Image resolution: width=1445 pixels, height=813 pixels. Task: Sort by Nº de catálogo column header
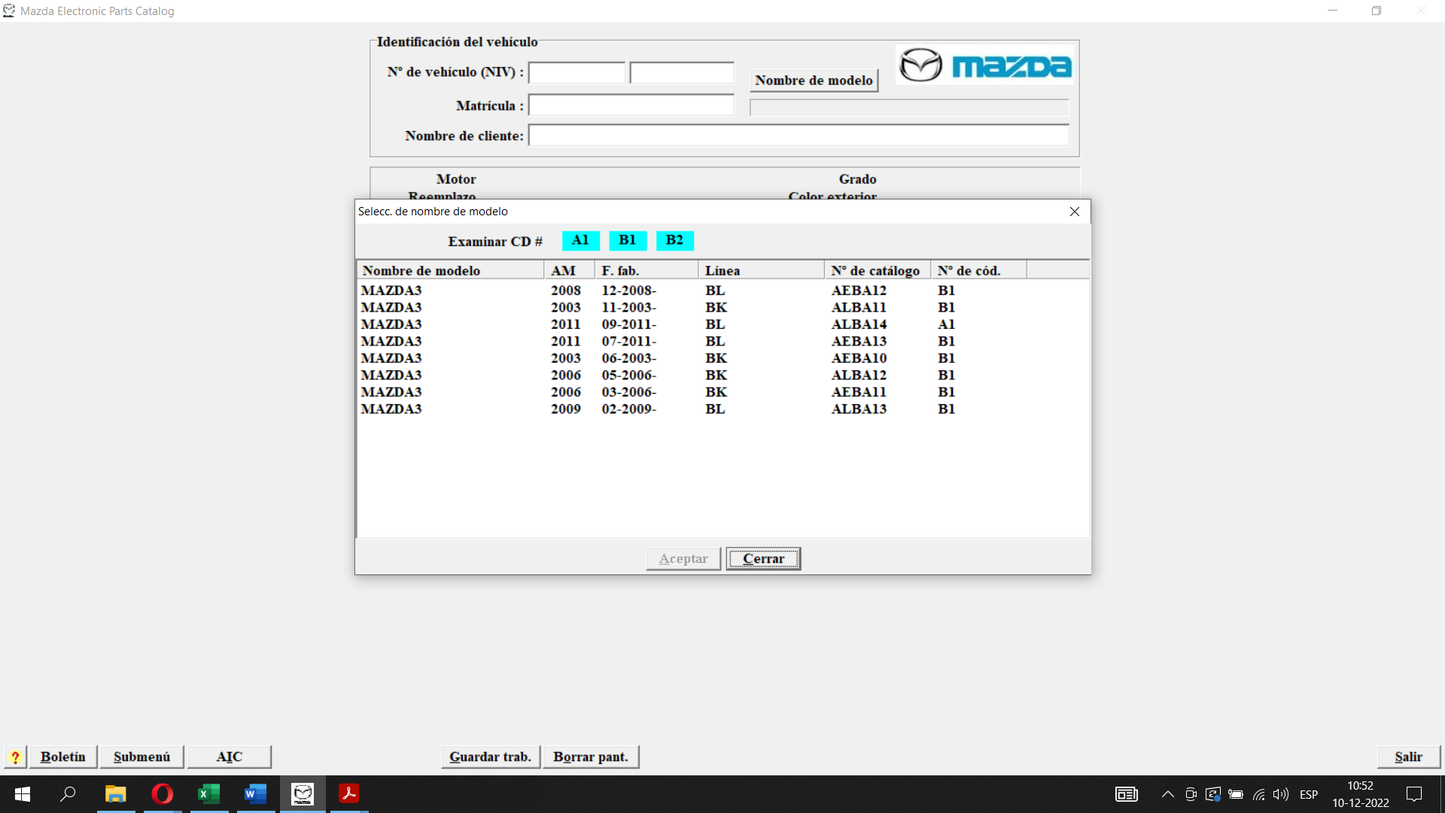coord(877,270)
